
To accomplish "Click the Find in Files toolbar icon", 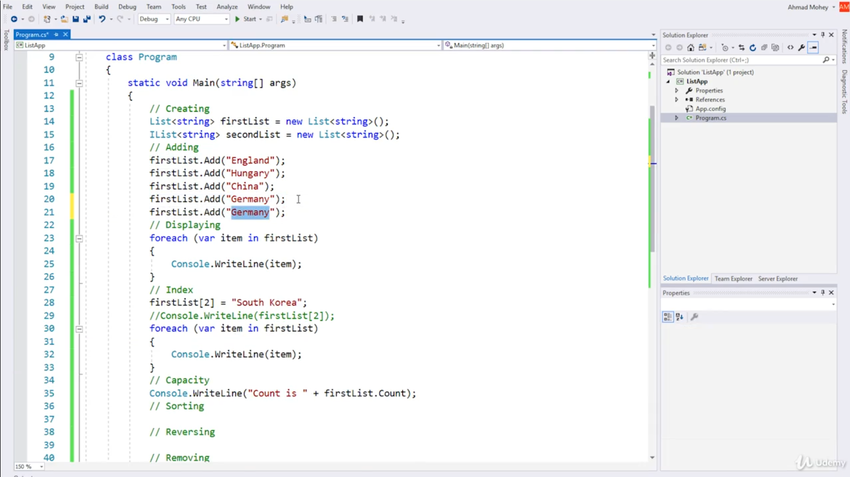I will (285, 19).
